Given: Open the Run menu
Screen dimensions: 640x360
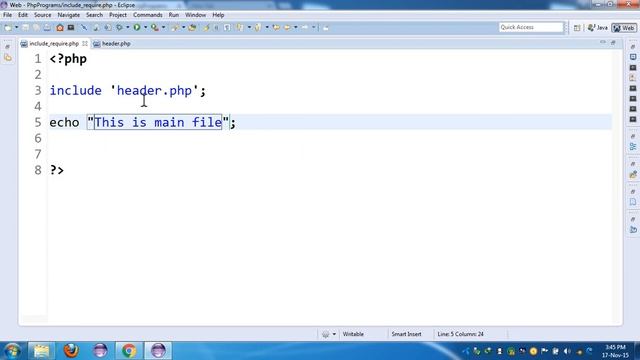Looking at the screenshot, I should click(174, 15).
